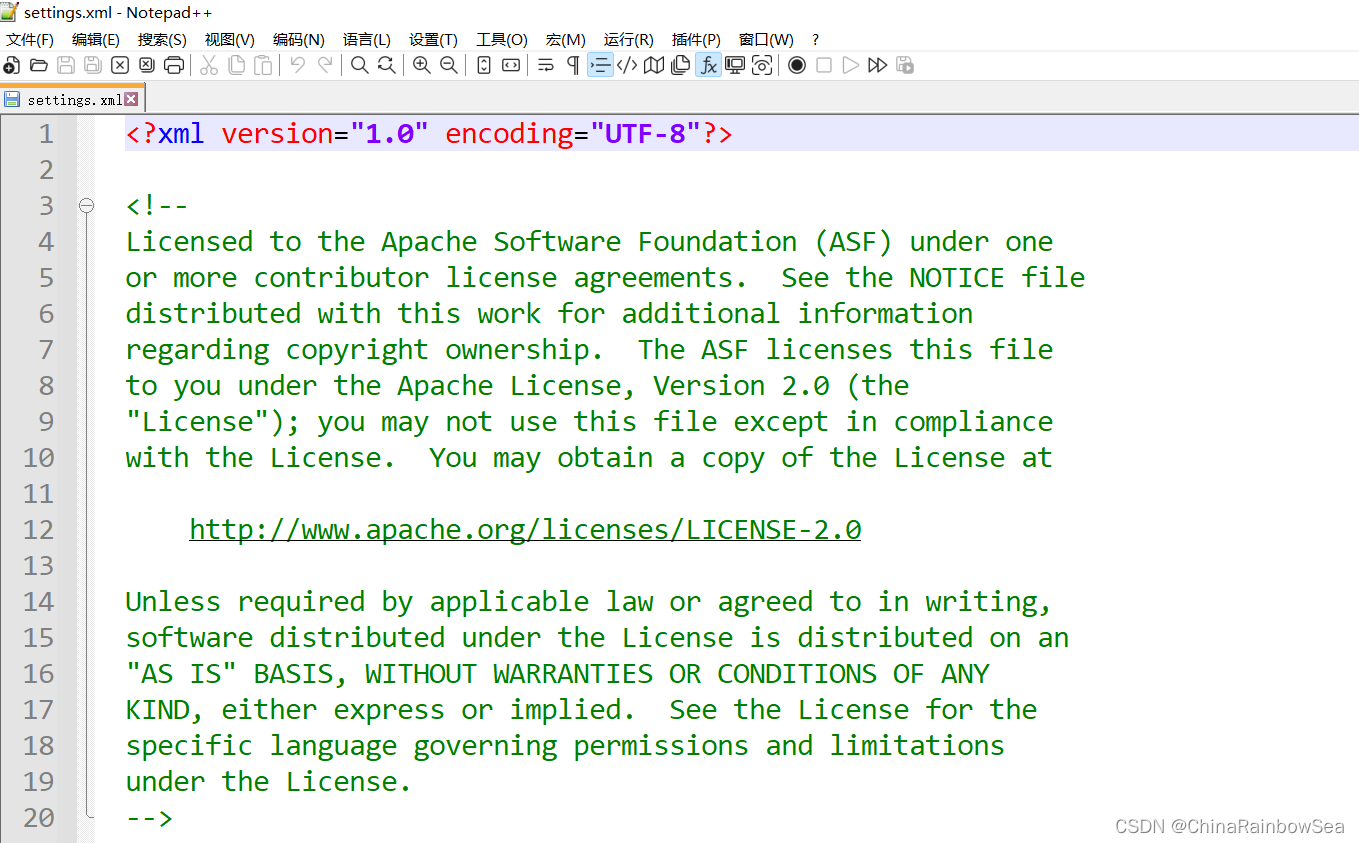This screenshot has height=843, width=1359.
Task: Close current document via toolbar X icon
Action: coord(120,65)
